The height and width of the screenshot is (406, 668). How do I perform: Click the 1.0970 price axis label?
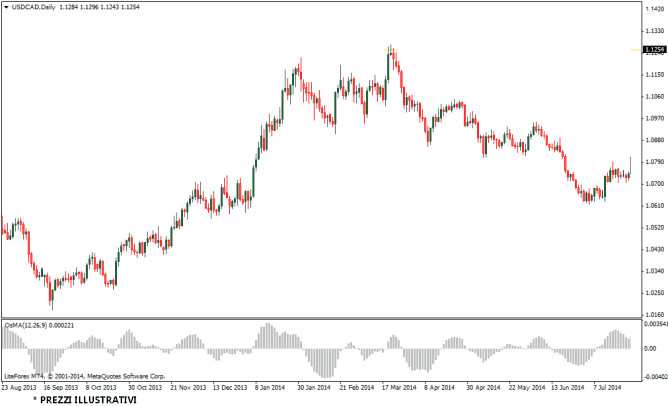pos(656,118)
